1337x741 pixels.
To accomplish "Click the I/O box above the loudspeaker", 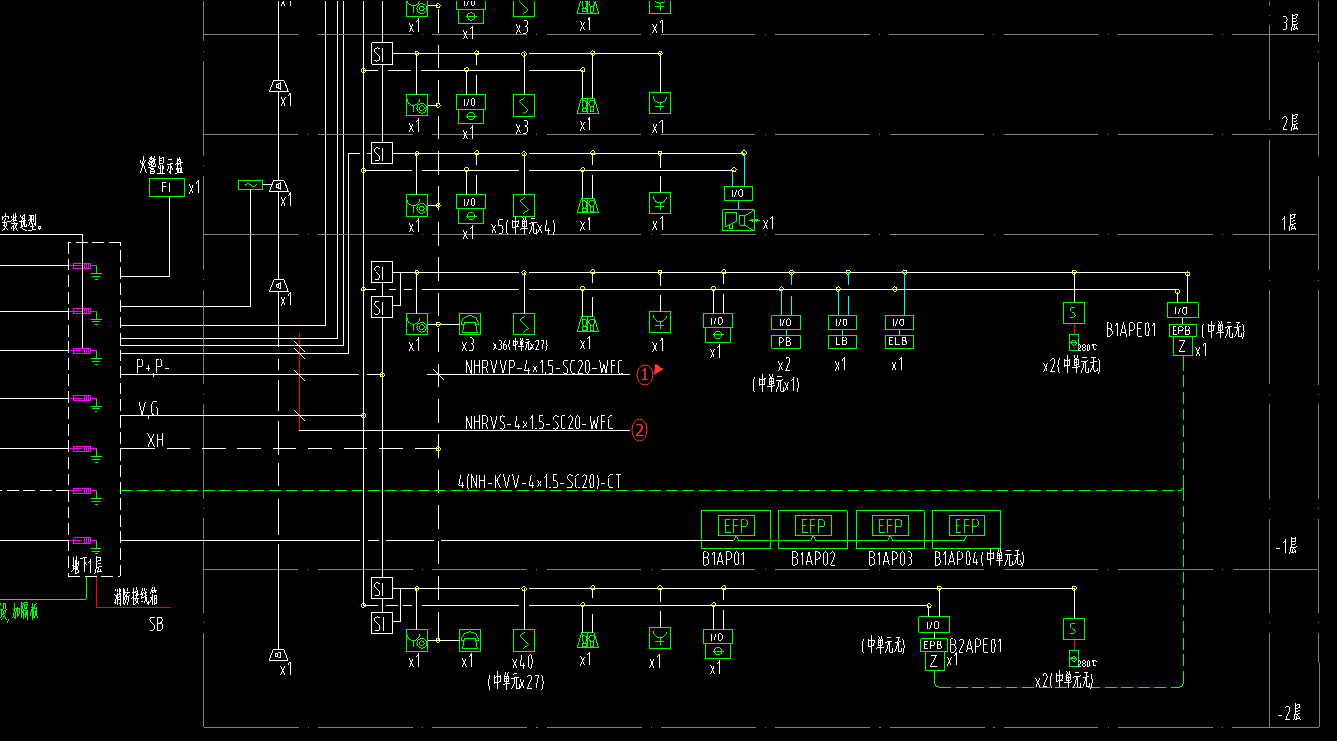I will [738, 193].
